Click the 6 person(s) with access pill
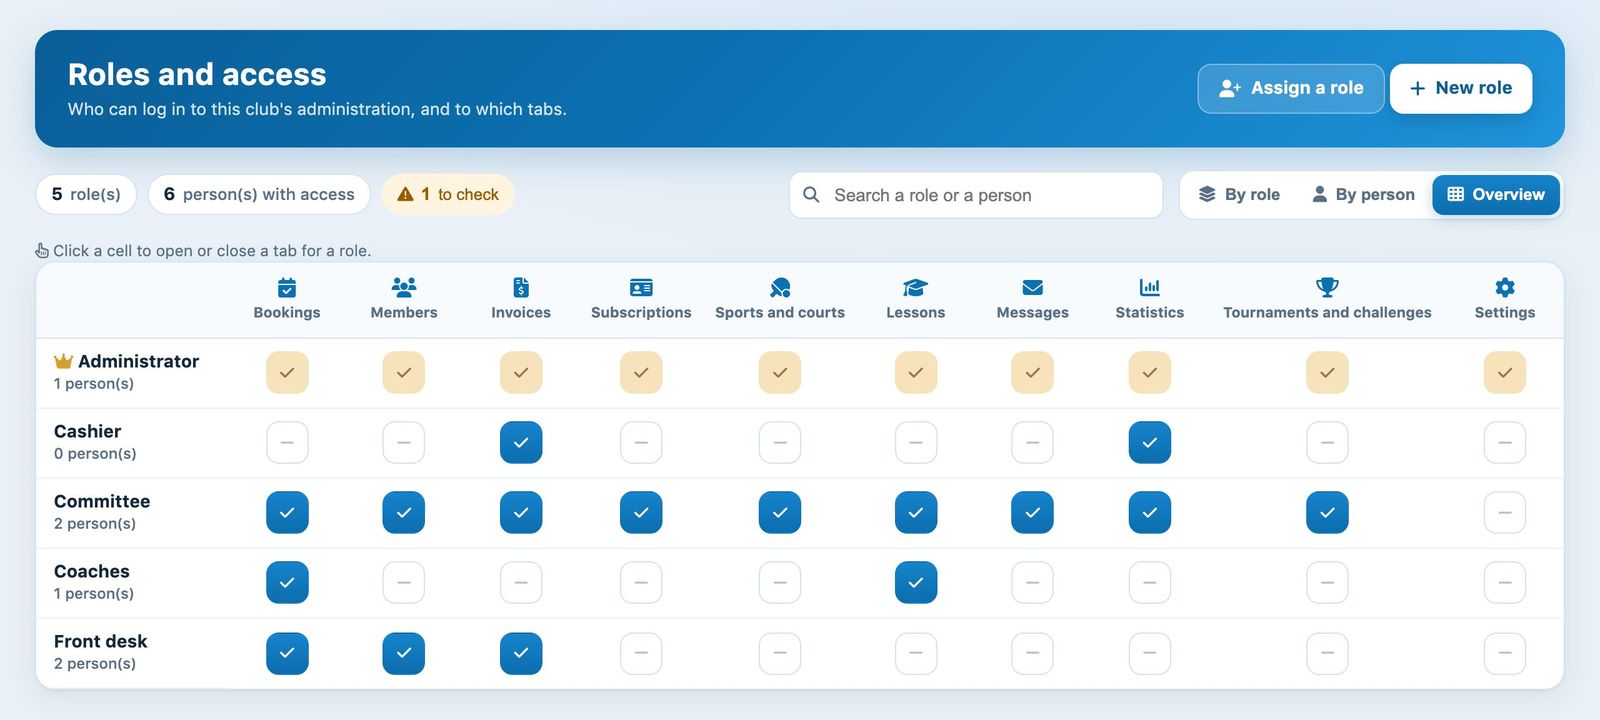The height and width of the screenshot is (720, 1600). pyautogui.click(x=259, y=194)
